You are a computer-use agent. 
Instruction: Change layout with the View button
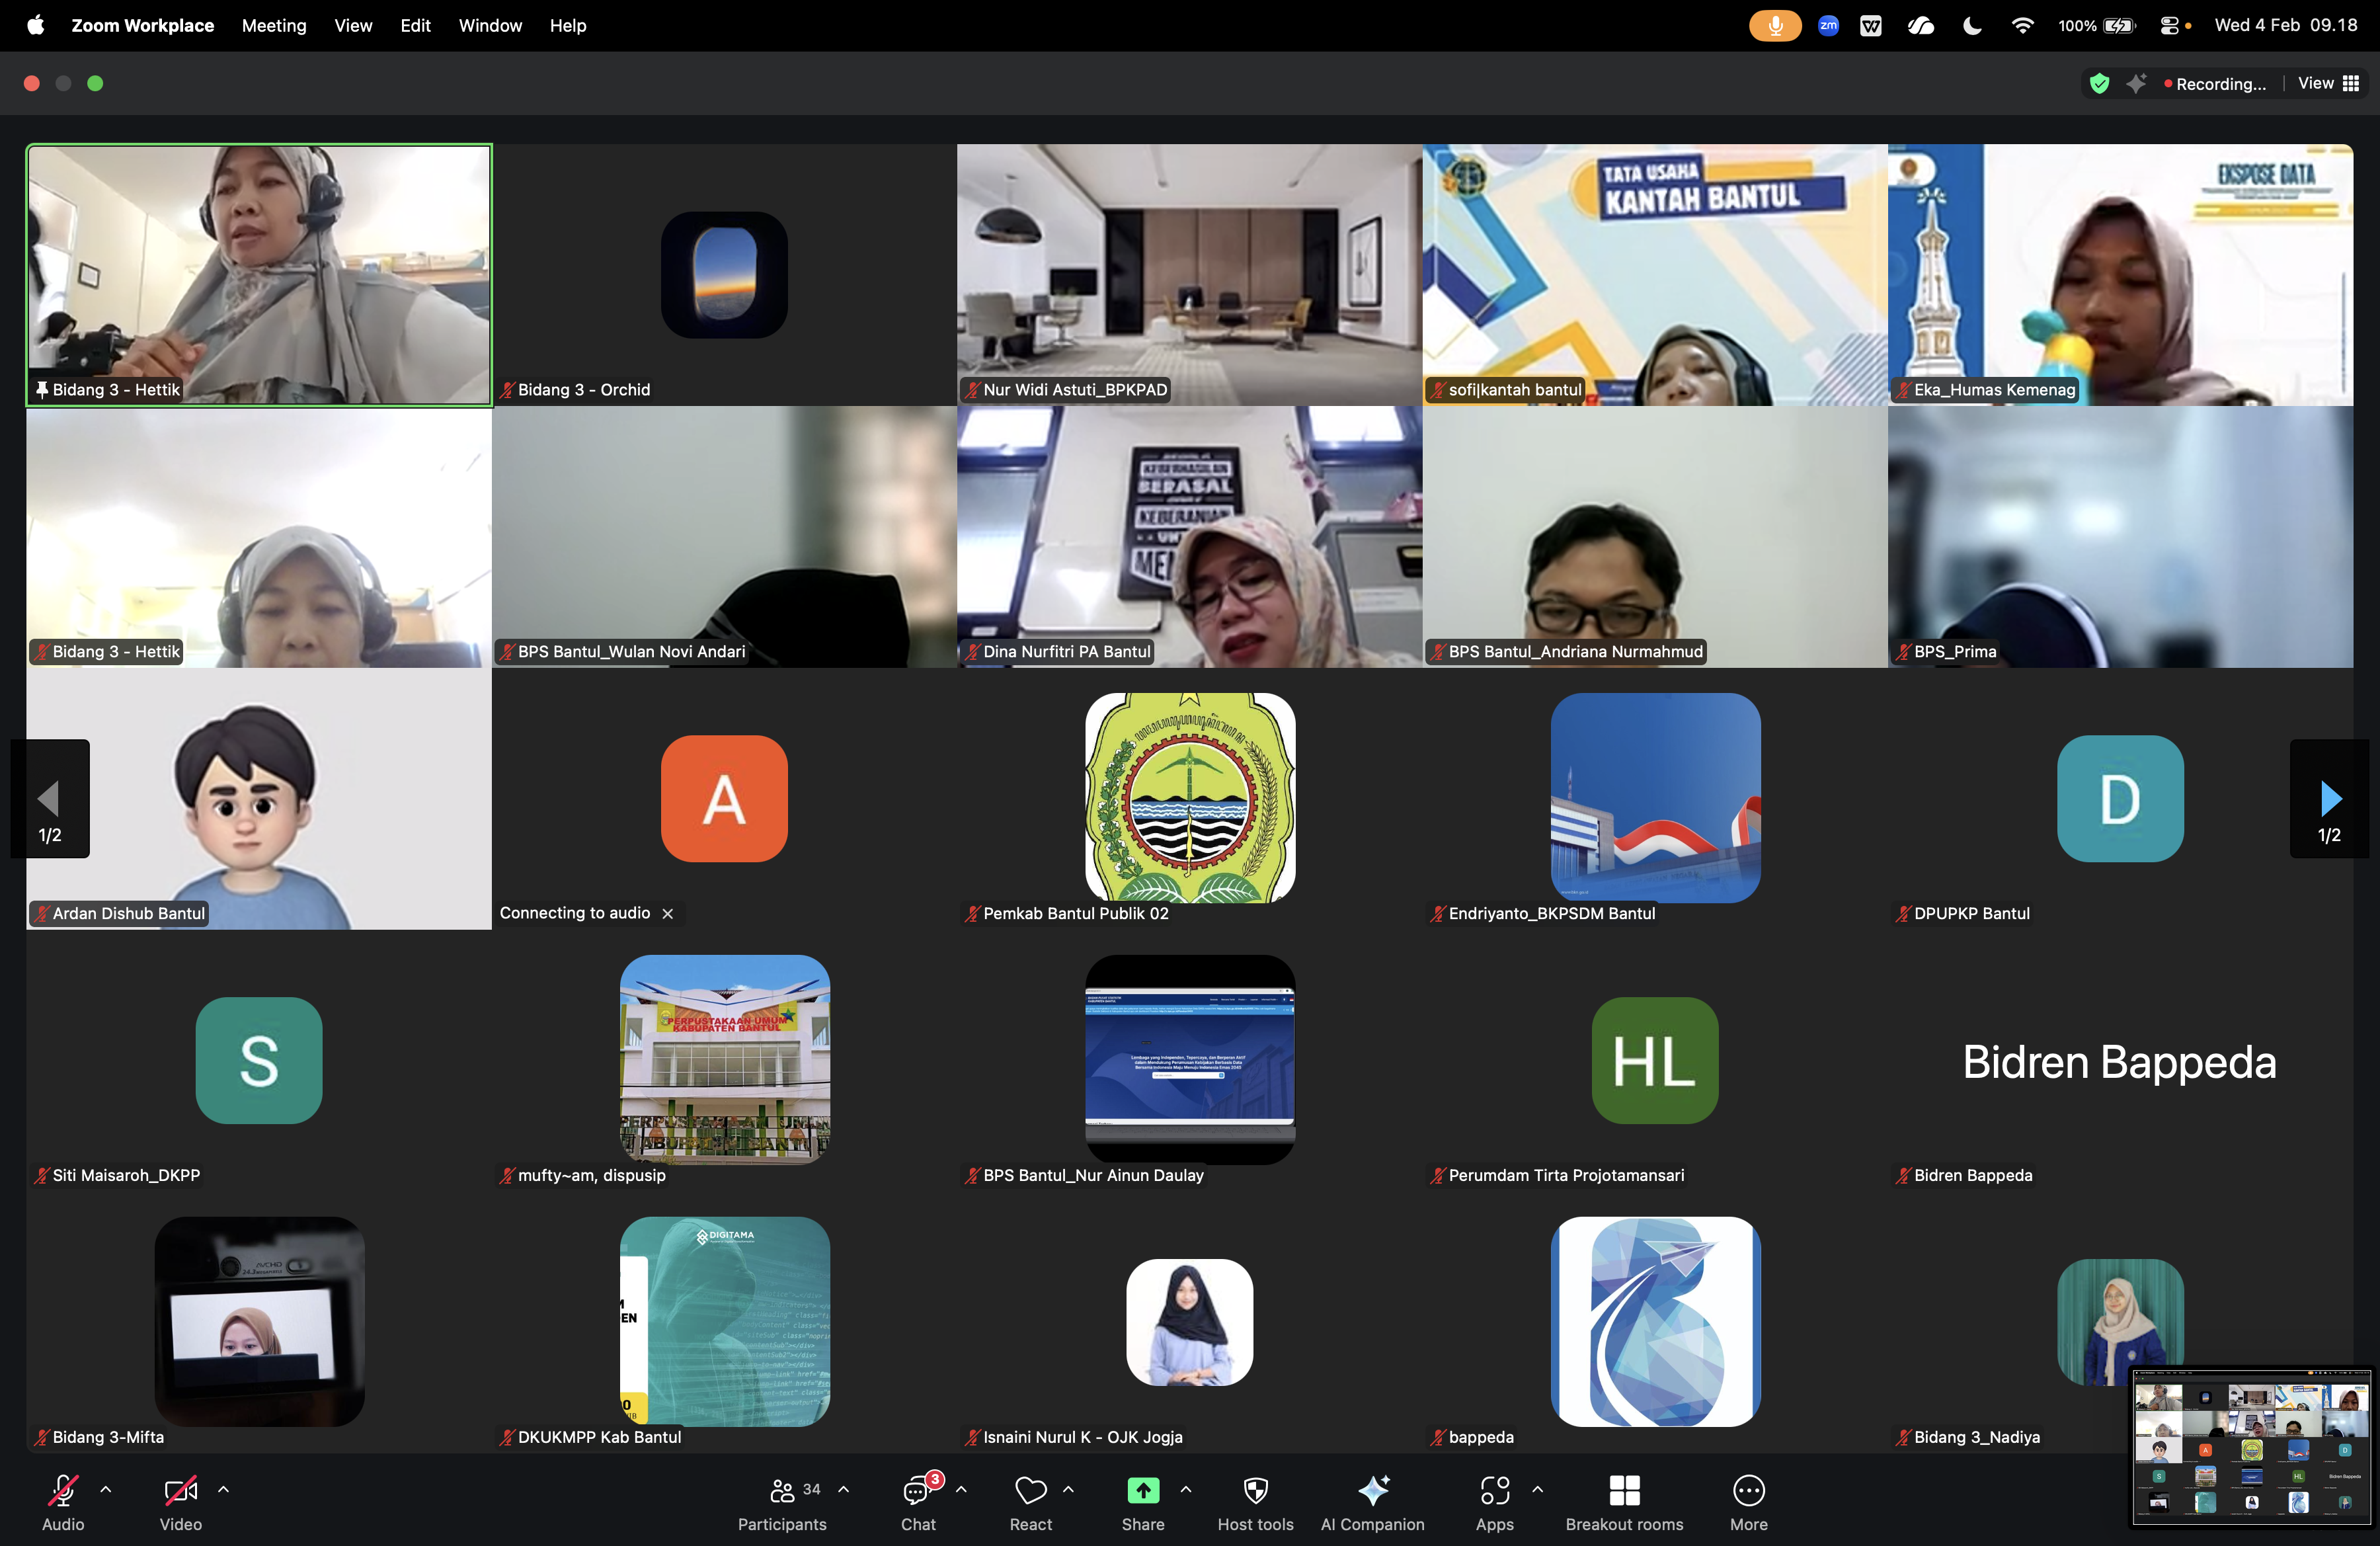pyautogui.click(x=2328, y=84)
